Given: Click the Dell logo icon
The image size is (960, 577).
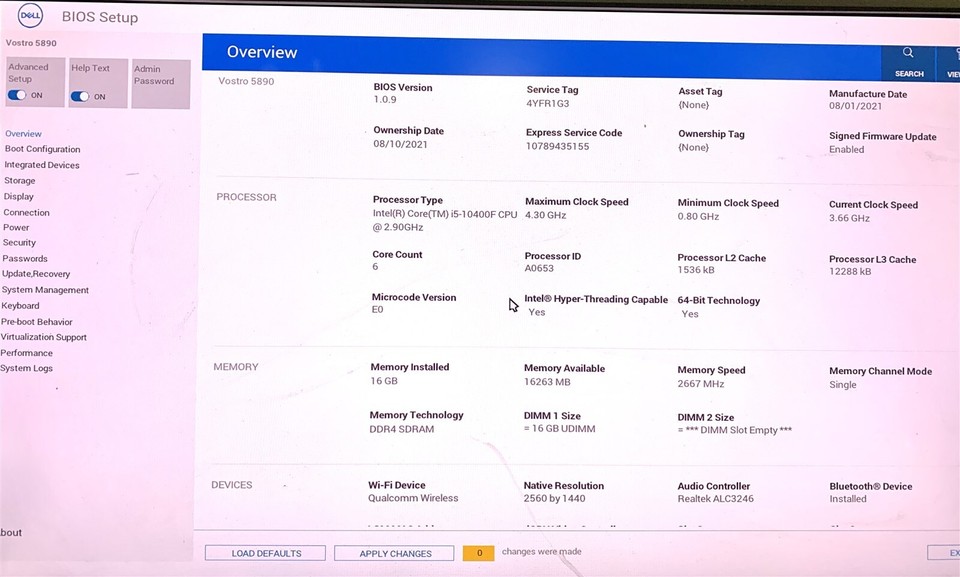Looking at the screenshot, I should click(x=30, y=15).
